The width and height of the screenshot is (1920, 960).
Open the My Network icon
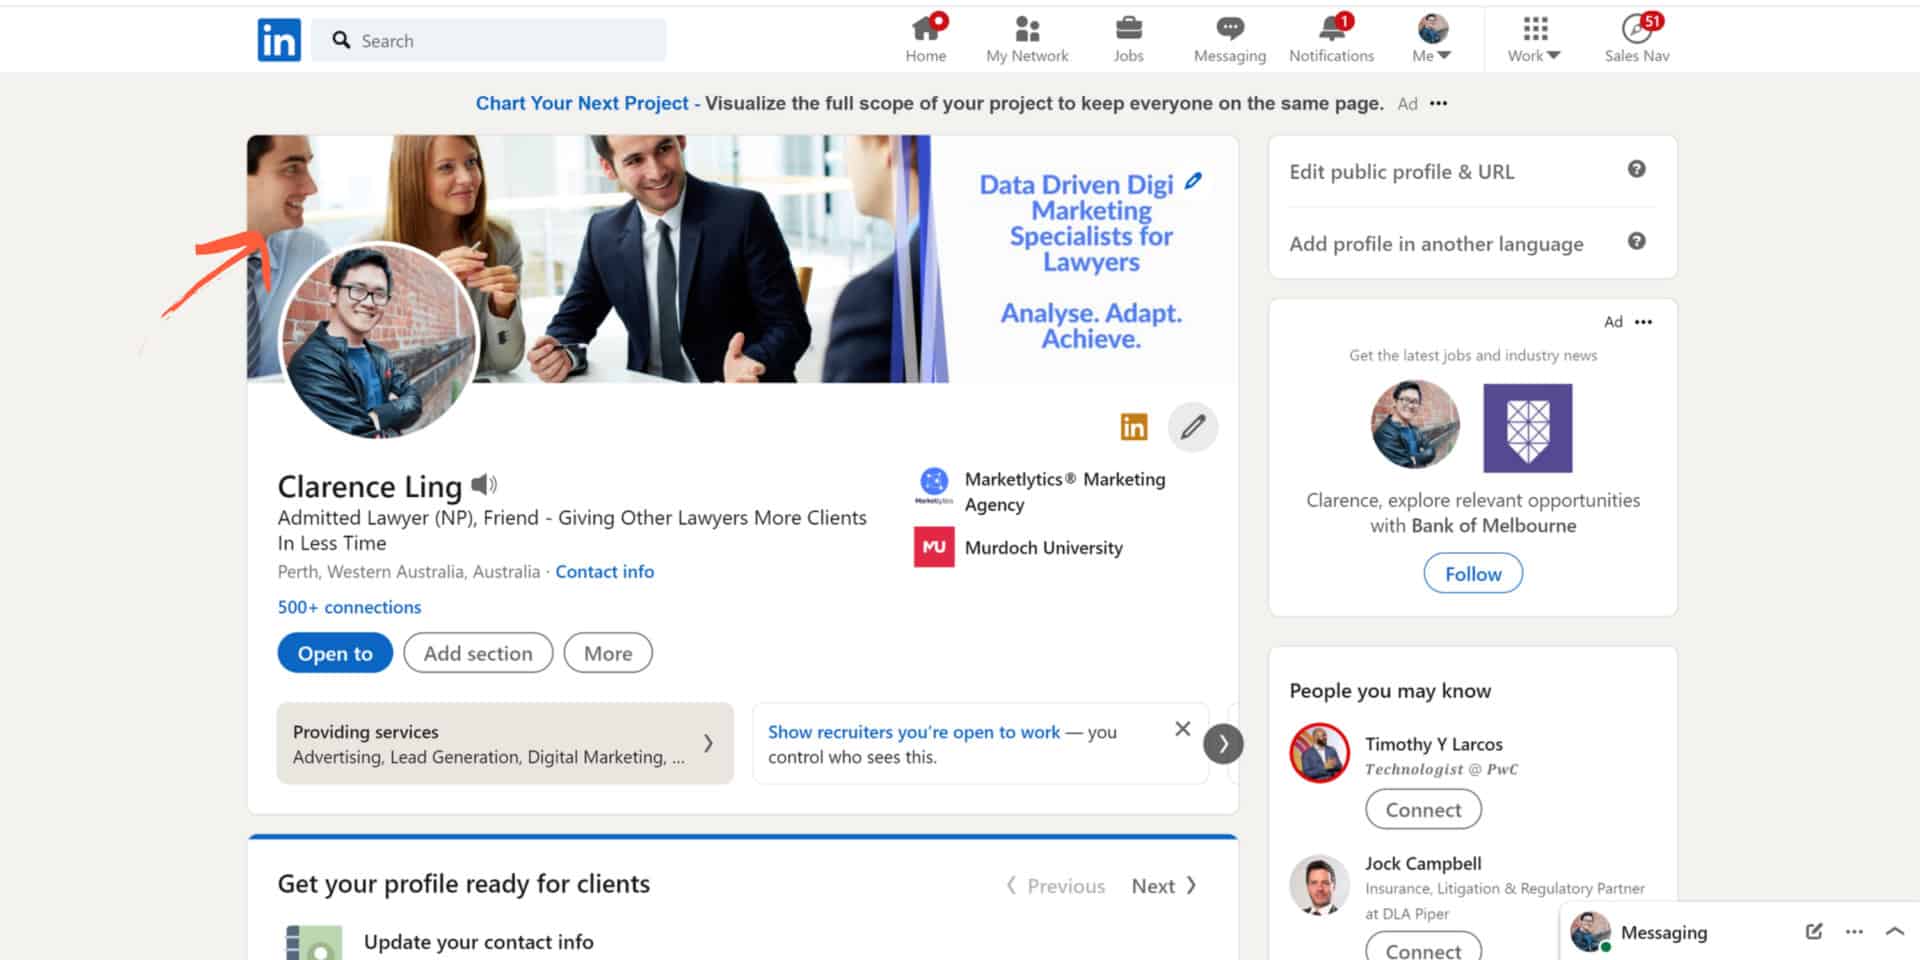1027,28
